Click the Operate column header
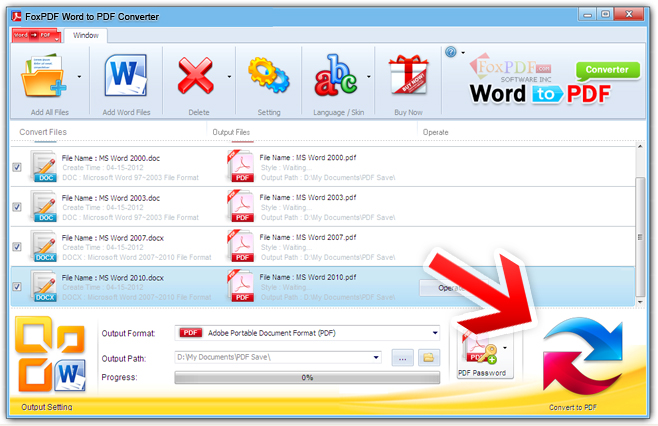The width and height of the screenshot is (658, 426). (x=435, y=132)
